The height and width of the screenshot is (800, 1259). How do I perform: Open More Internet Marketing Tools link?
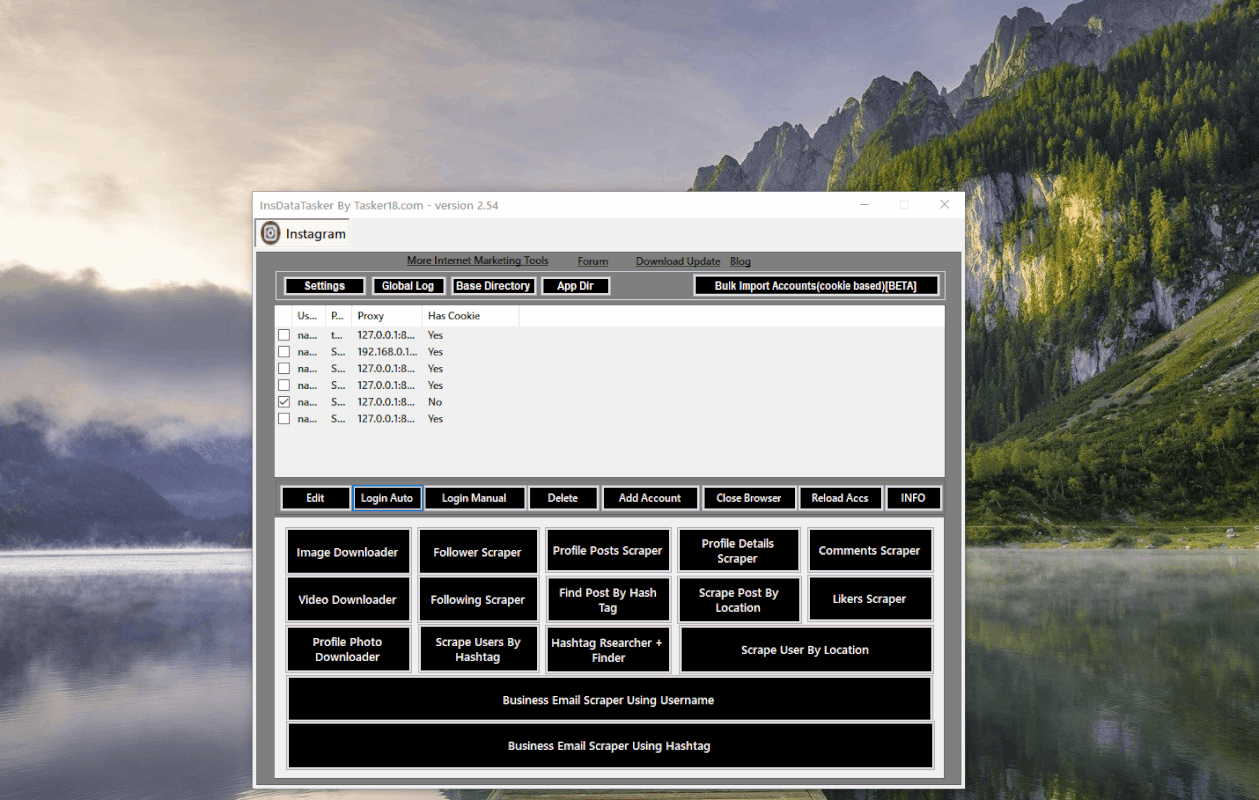(477, 261)
